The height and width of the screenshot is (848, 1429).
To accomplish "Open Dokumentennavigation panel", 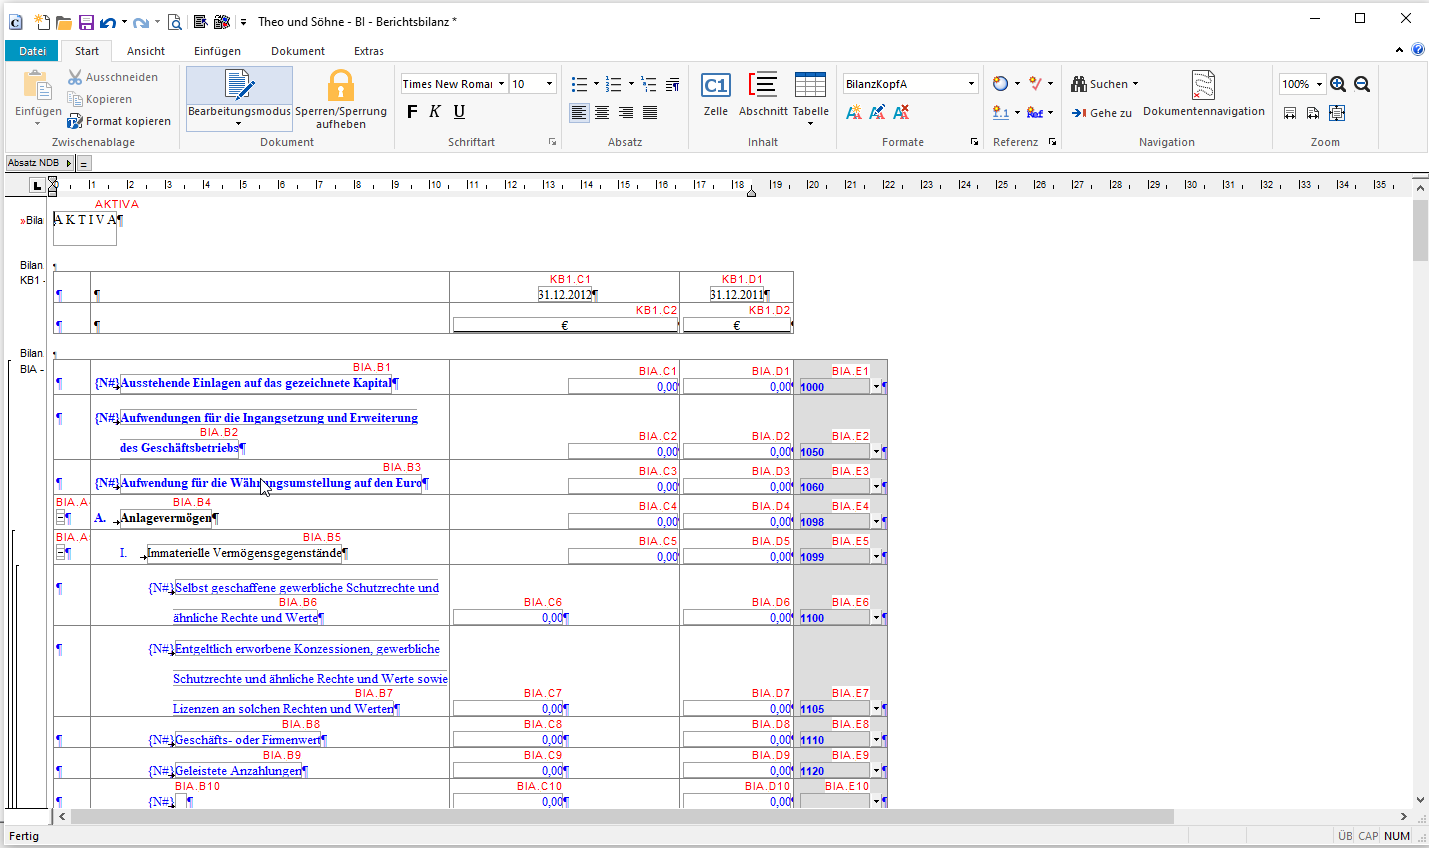I will coord(1204,95).
